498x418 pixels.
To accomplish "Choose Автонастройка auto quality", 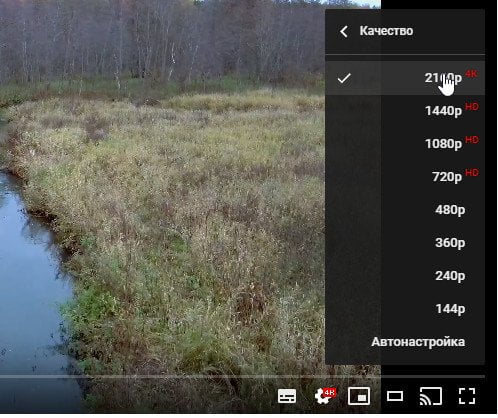I will click(x=405, y=342).
